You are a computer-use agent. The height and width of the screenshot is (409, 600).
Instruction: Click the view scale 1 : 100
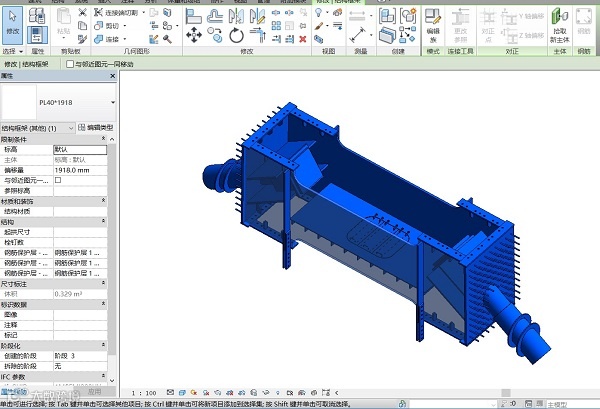(x=144, y=393)
